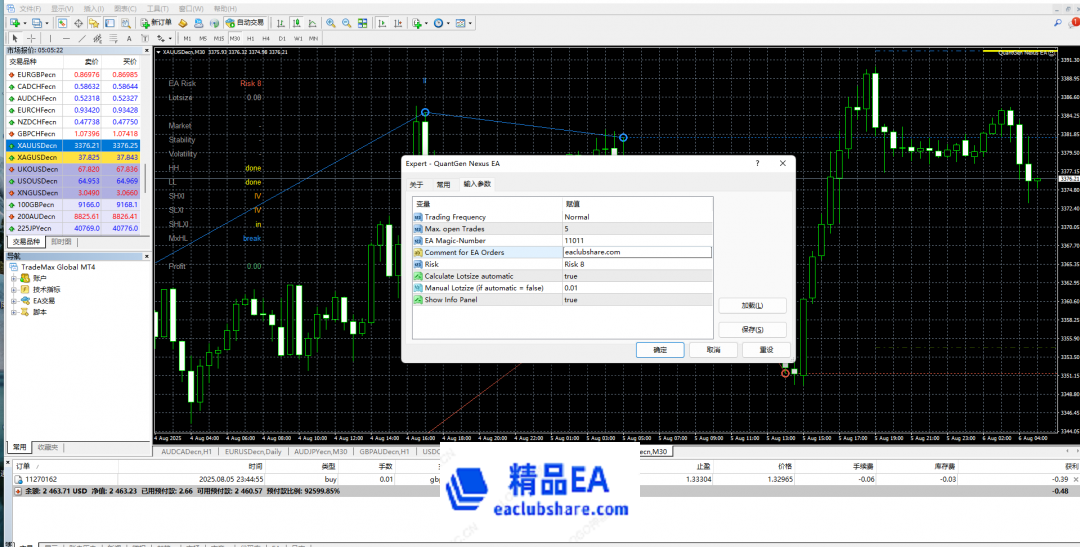Select the equidistant channel tool
This screenshot has width=1080, height=547.
click(97, 39)
